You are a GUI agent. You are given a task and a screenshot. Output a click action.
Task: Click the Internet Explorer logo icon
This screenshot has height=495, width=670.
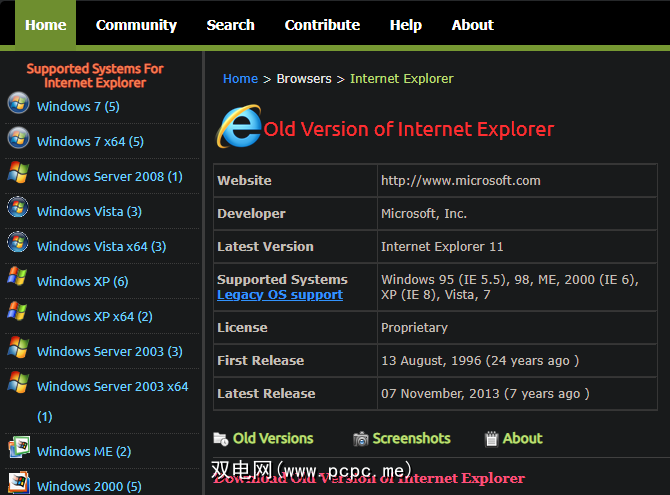(x=238, y=127)
